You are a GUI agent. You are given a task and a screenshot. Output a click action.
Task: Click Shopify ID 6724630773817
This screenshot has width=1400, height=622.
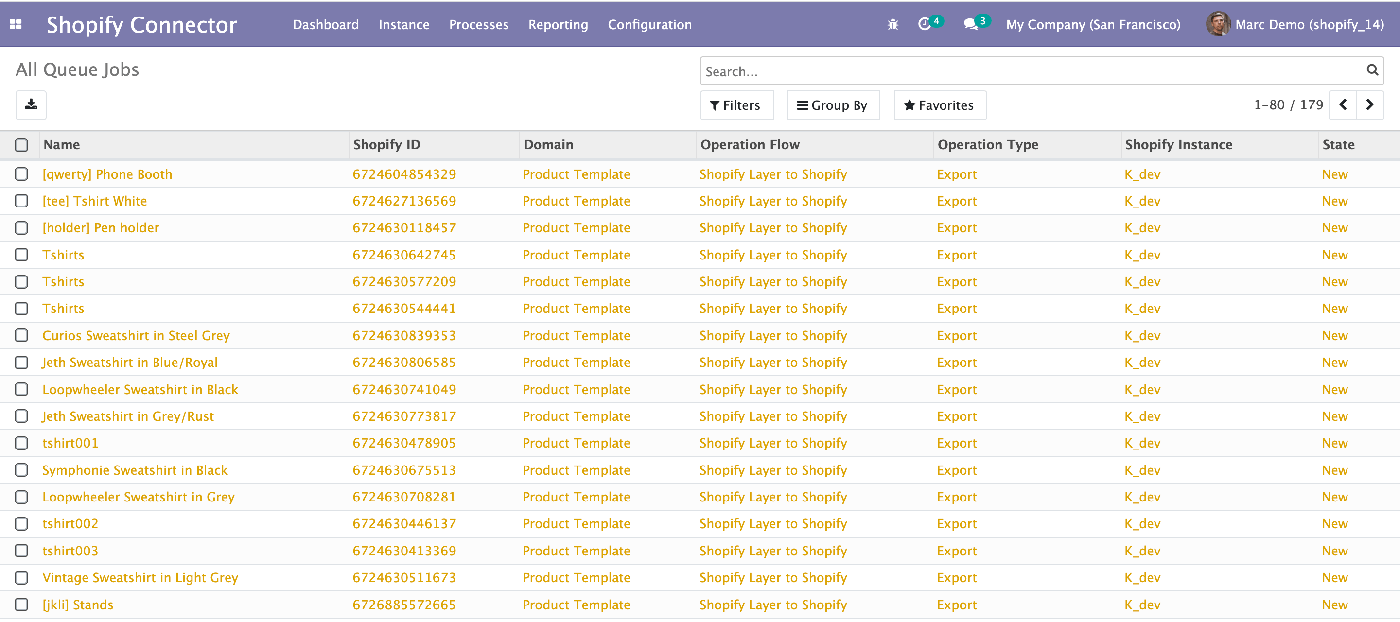coord(404,417)
